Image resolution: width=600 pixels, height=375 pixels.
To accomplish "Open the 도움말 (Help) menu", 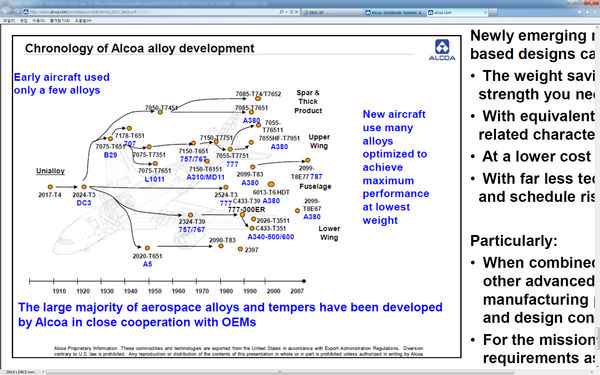I will tap(83, 21).
